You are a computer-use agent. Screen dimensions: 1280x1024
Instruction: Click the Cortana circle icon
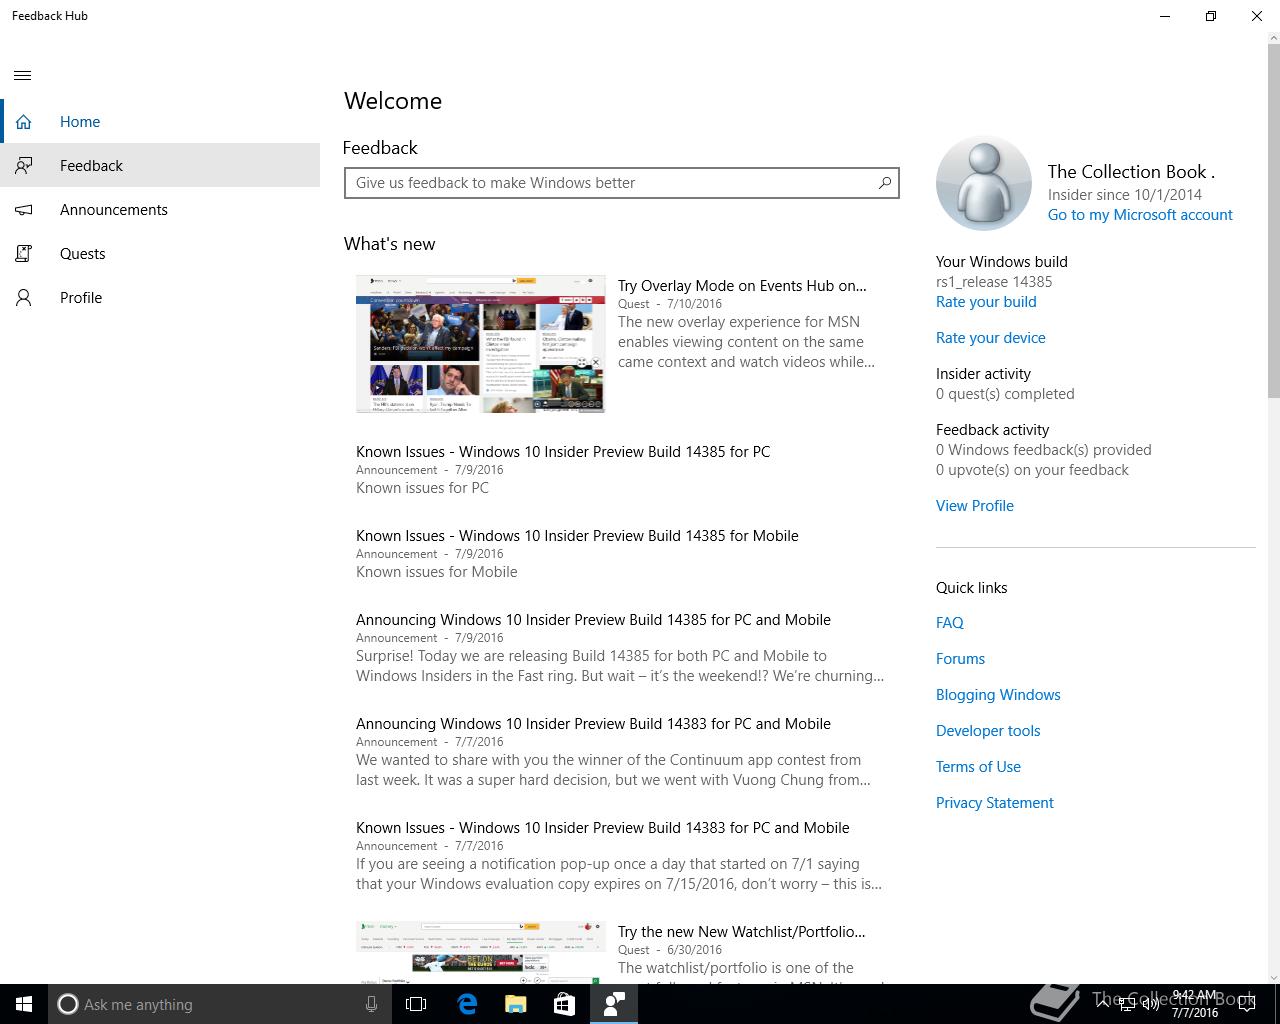point(67,1004)
